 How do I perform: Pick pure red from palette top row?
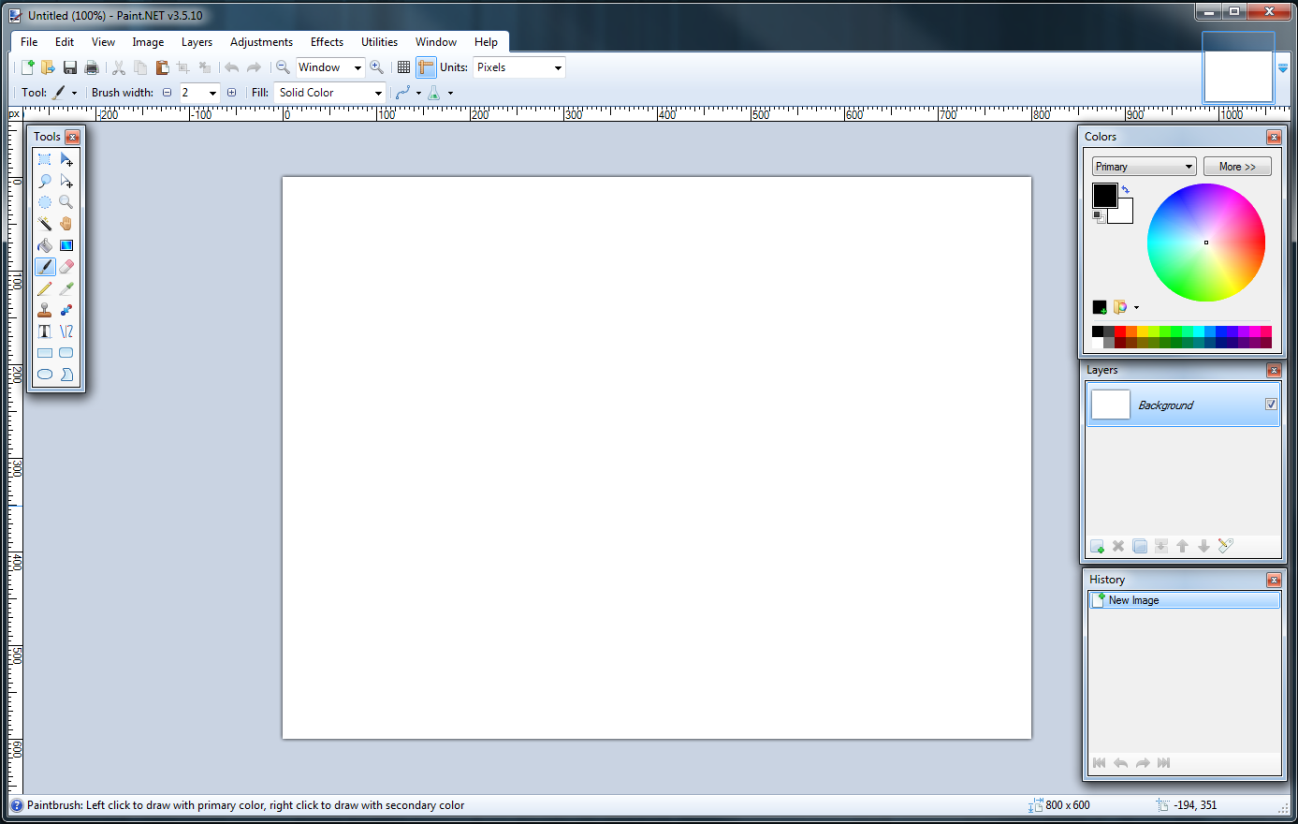click(1120, 331)
